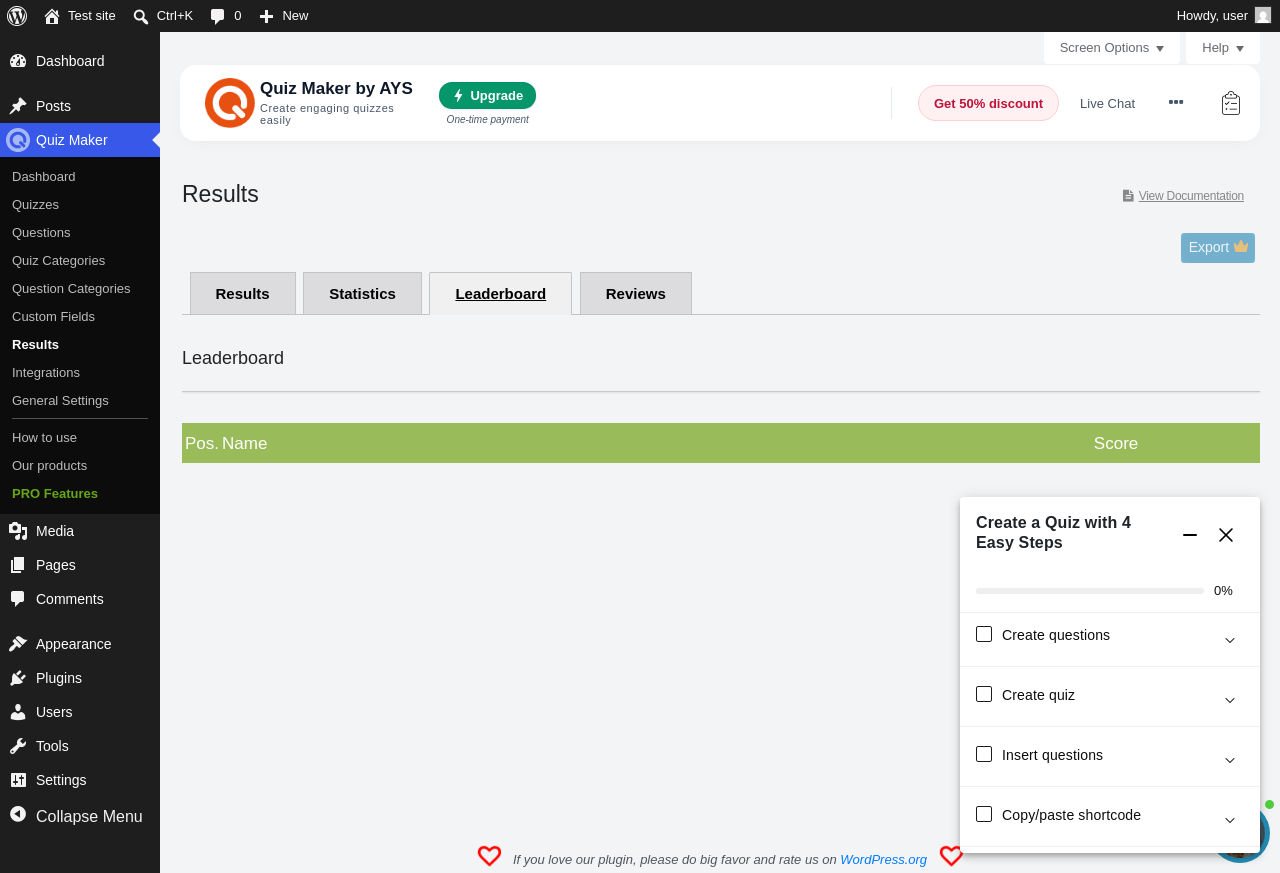Open Questions in Quiz Maker submenu
This screenshot has width=1280, height=873.
(x=41, y=233)
